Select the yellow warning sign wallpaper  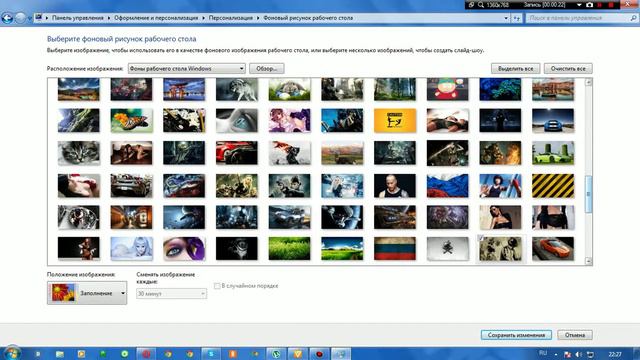pos(395,120)
